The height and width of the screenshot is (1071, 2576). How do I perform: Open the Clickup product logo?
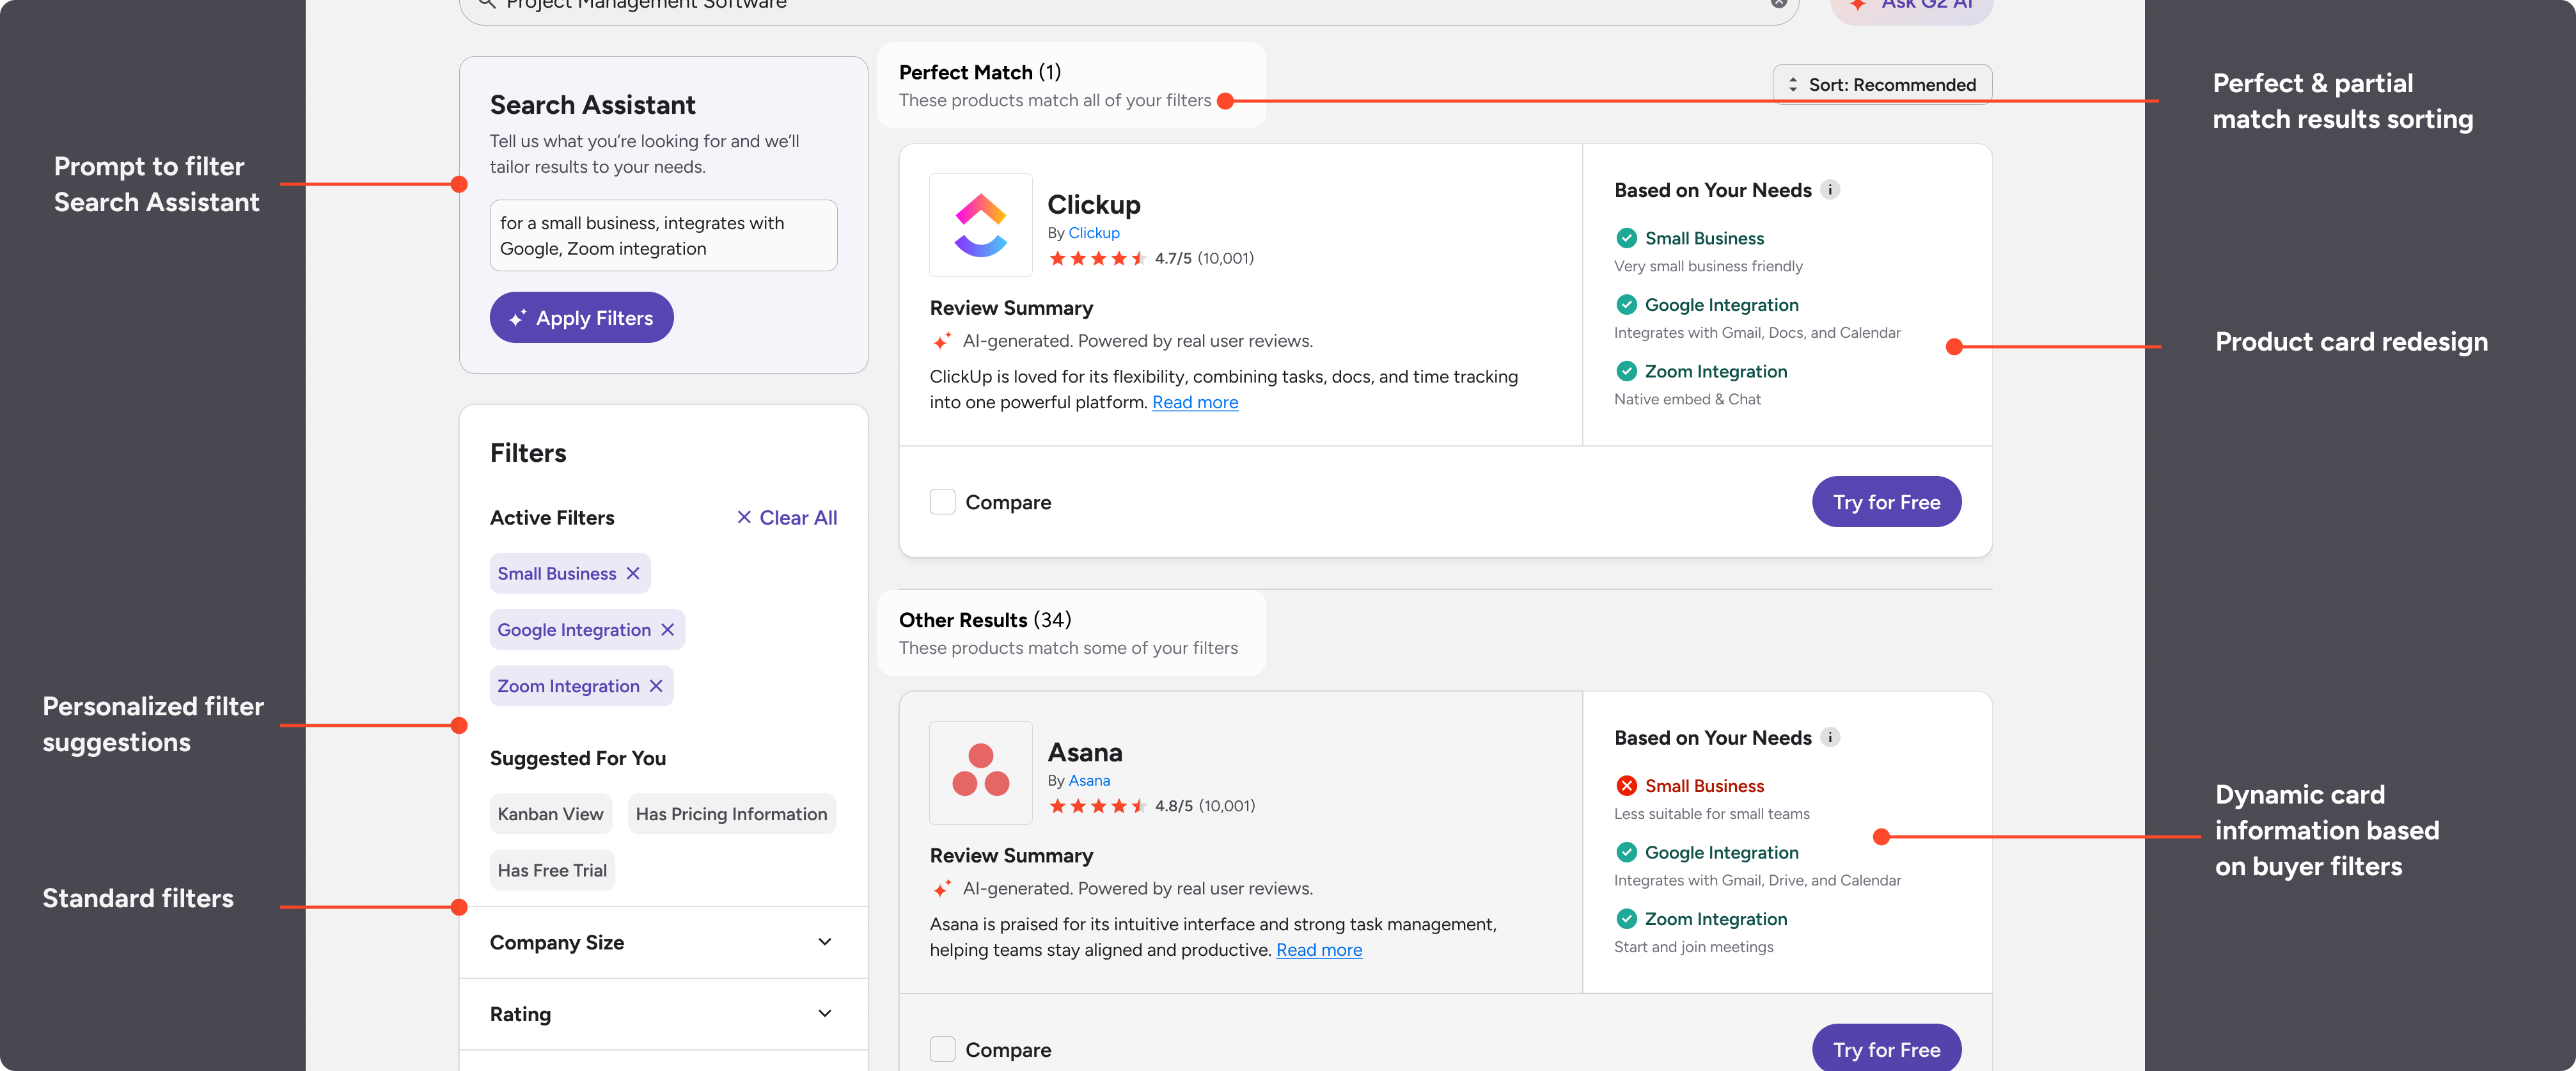980,225
